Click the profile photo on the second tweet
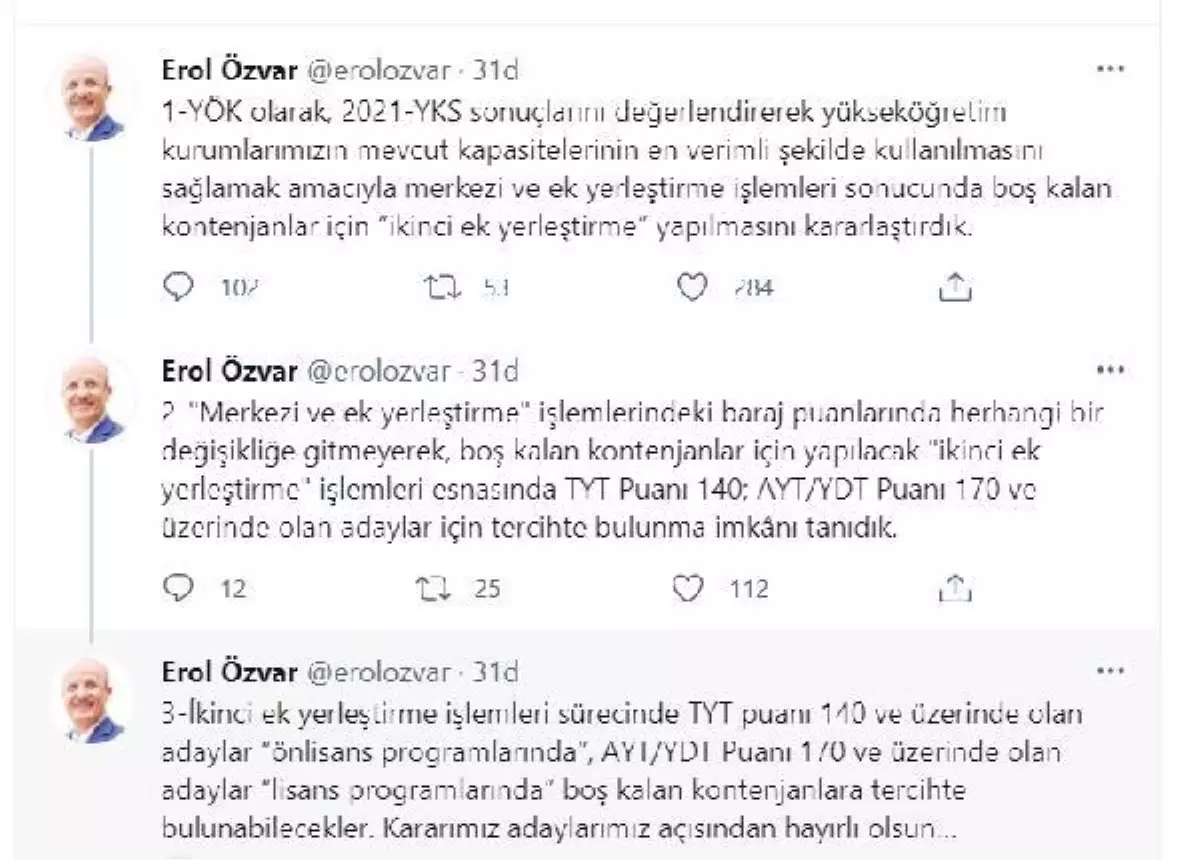 click(x=89, y=399)
